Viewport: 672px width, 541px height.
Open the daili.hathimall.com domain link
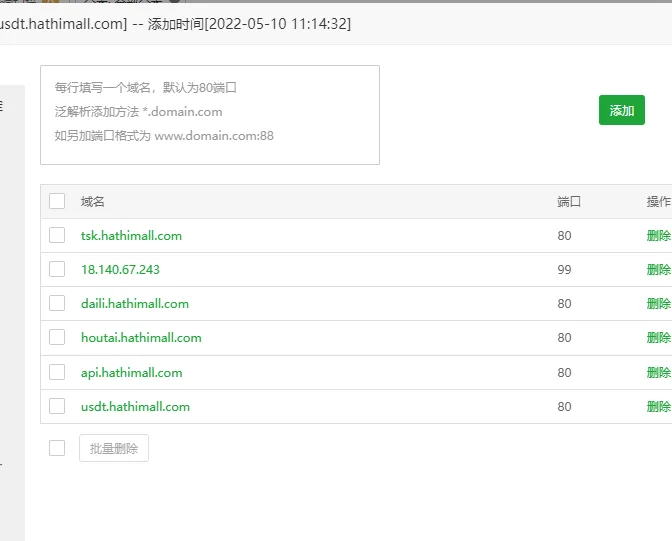135,304
